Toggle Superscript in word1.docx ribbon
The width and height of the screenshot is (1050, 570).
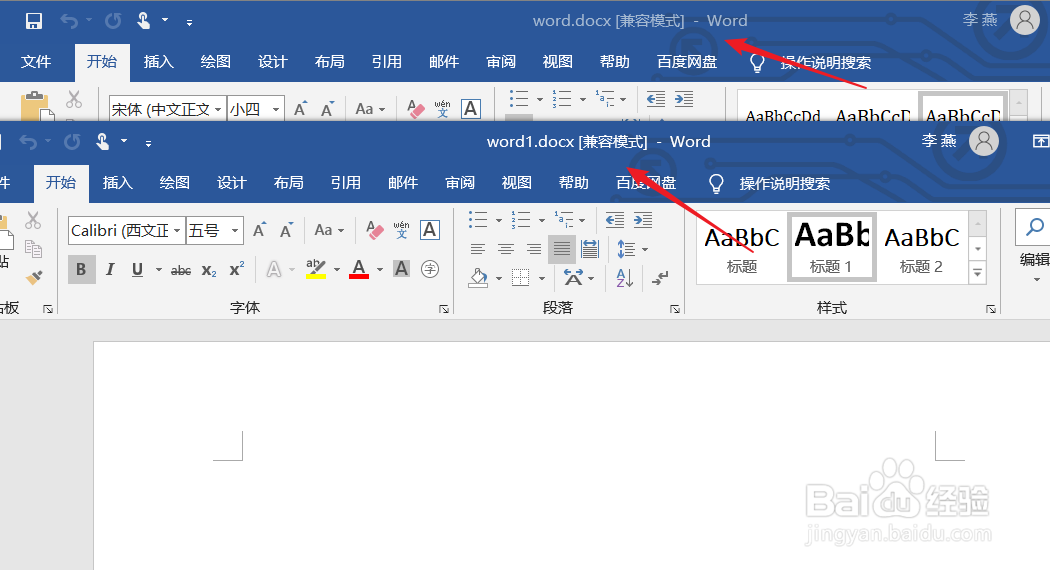[x=236, y=269]
